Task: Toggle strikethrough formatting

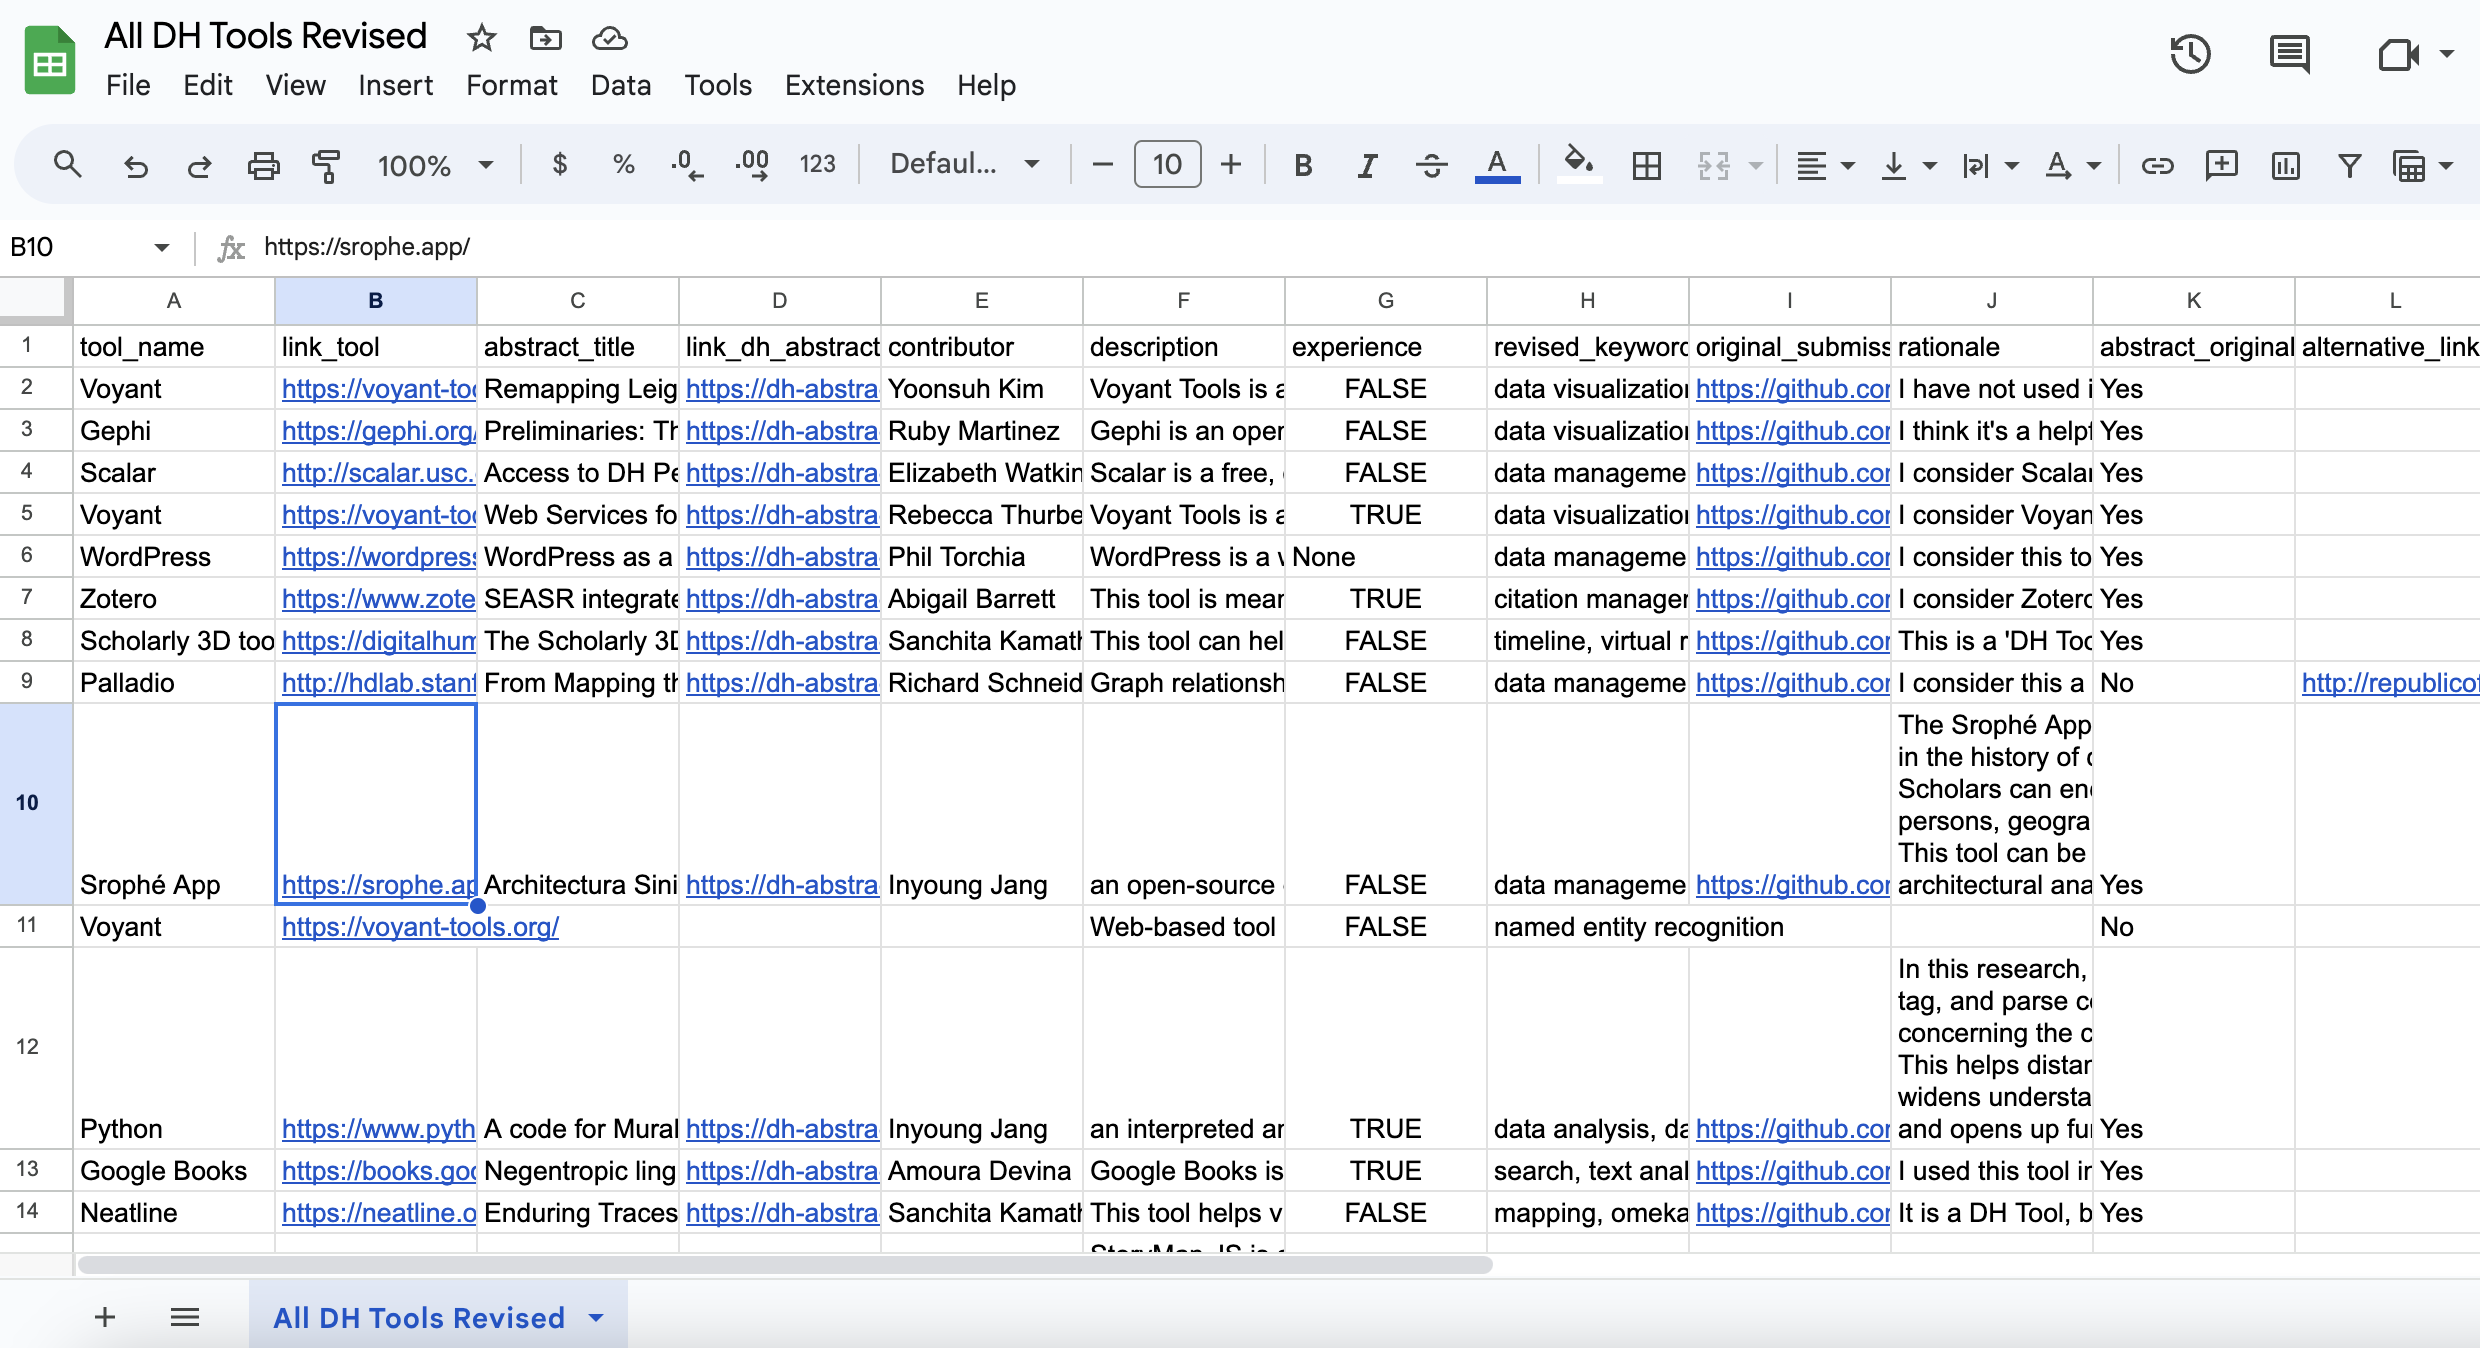Action: click(1431, 164)
